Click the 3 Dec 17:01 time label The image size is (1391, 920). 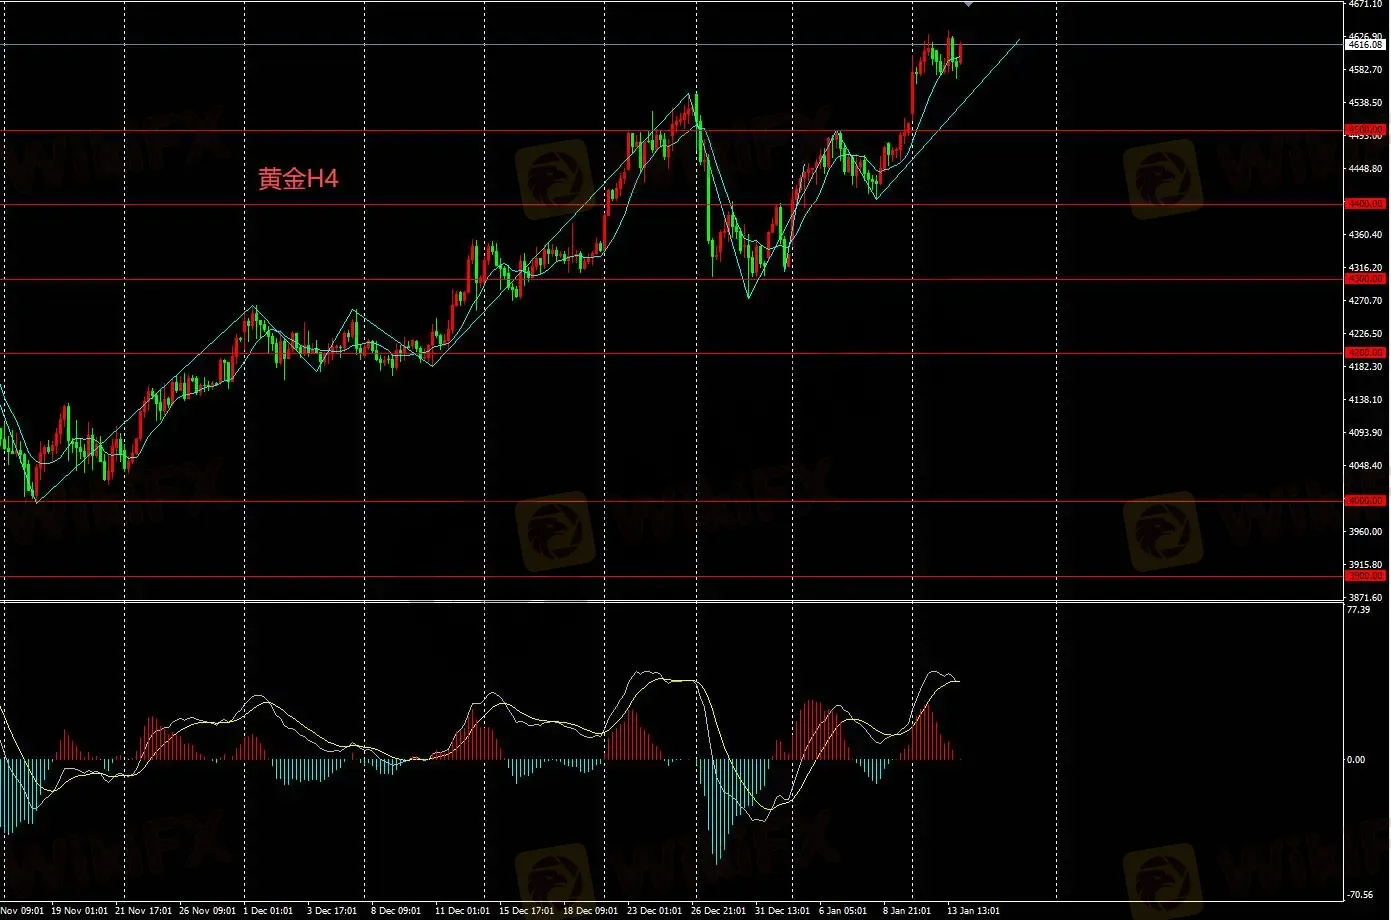click(x=330, y=912)
